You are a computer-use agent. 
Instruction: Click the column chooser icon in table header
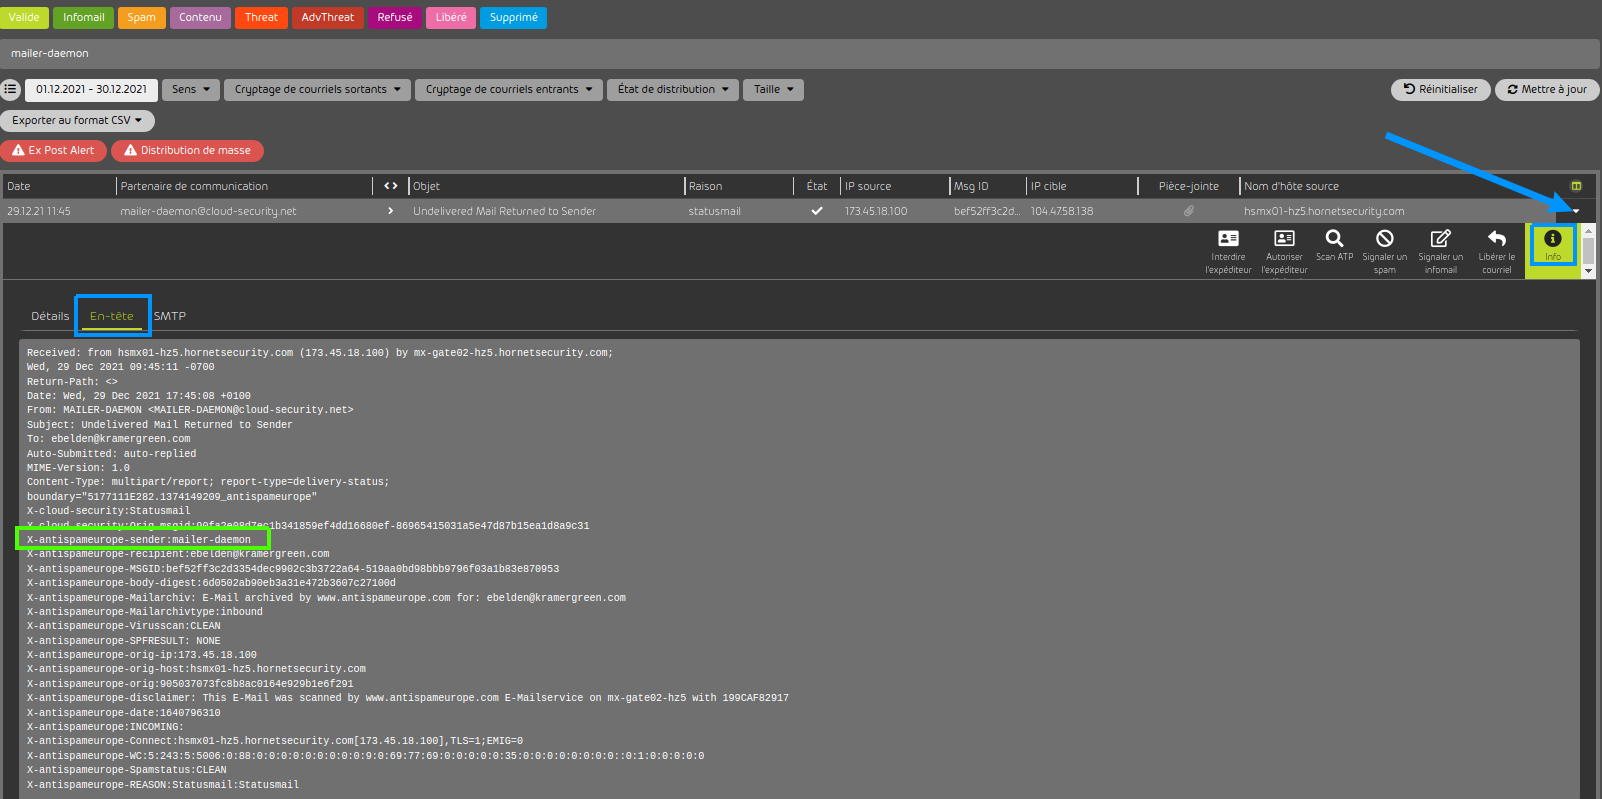(1576, 186)
